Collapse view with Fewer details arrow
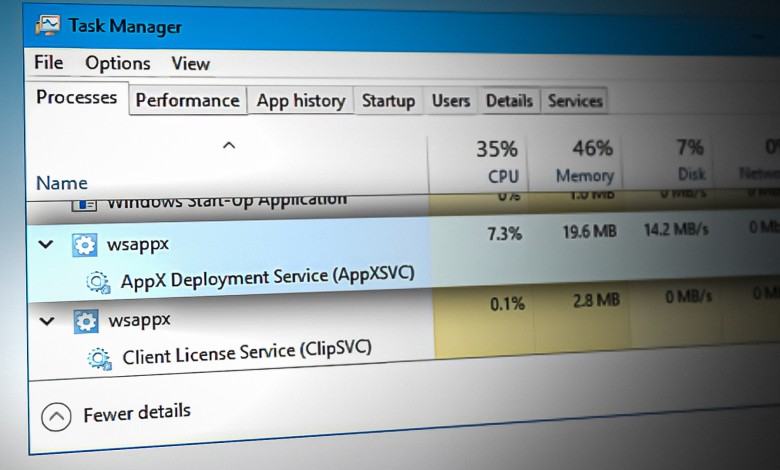Image resolution: width=780 pixels, height=470 pixels. coord(56,416)
